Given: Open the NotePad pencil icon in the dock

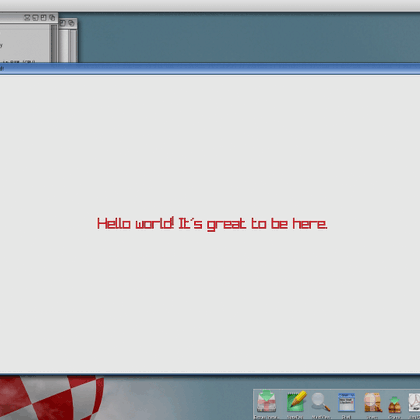Looking at the screenshot, I should (296, 402).
